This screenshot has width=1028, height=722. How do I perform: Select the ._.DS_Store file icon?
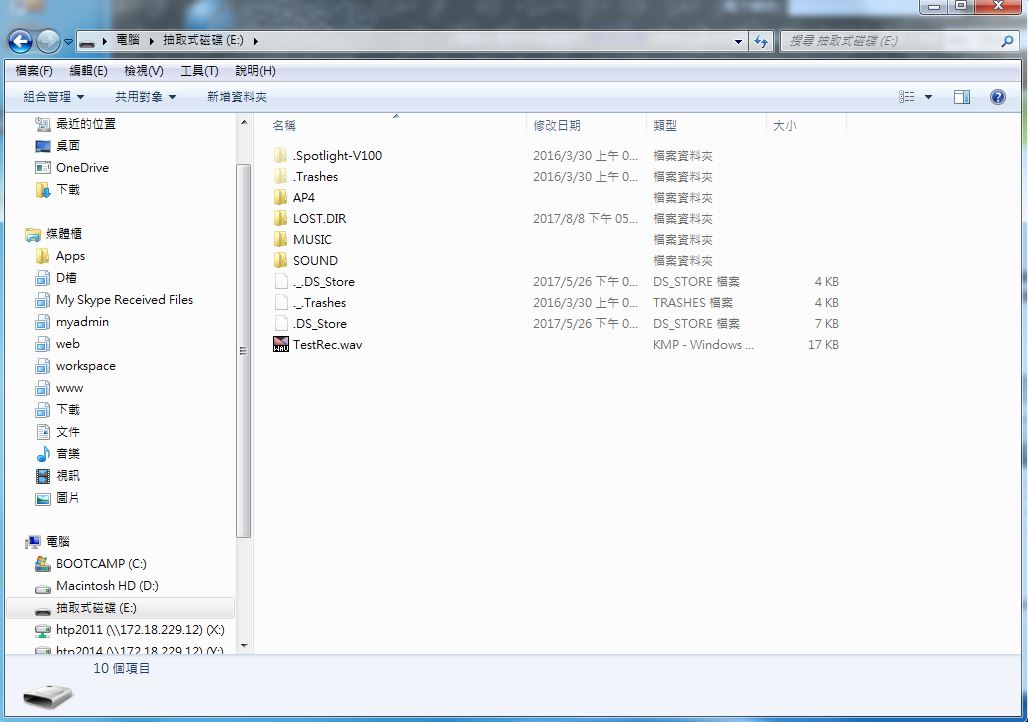[281, 281]
